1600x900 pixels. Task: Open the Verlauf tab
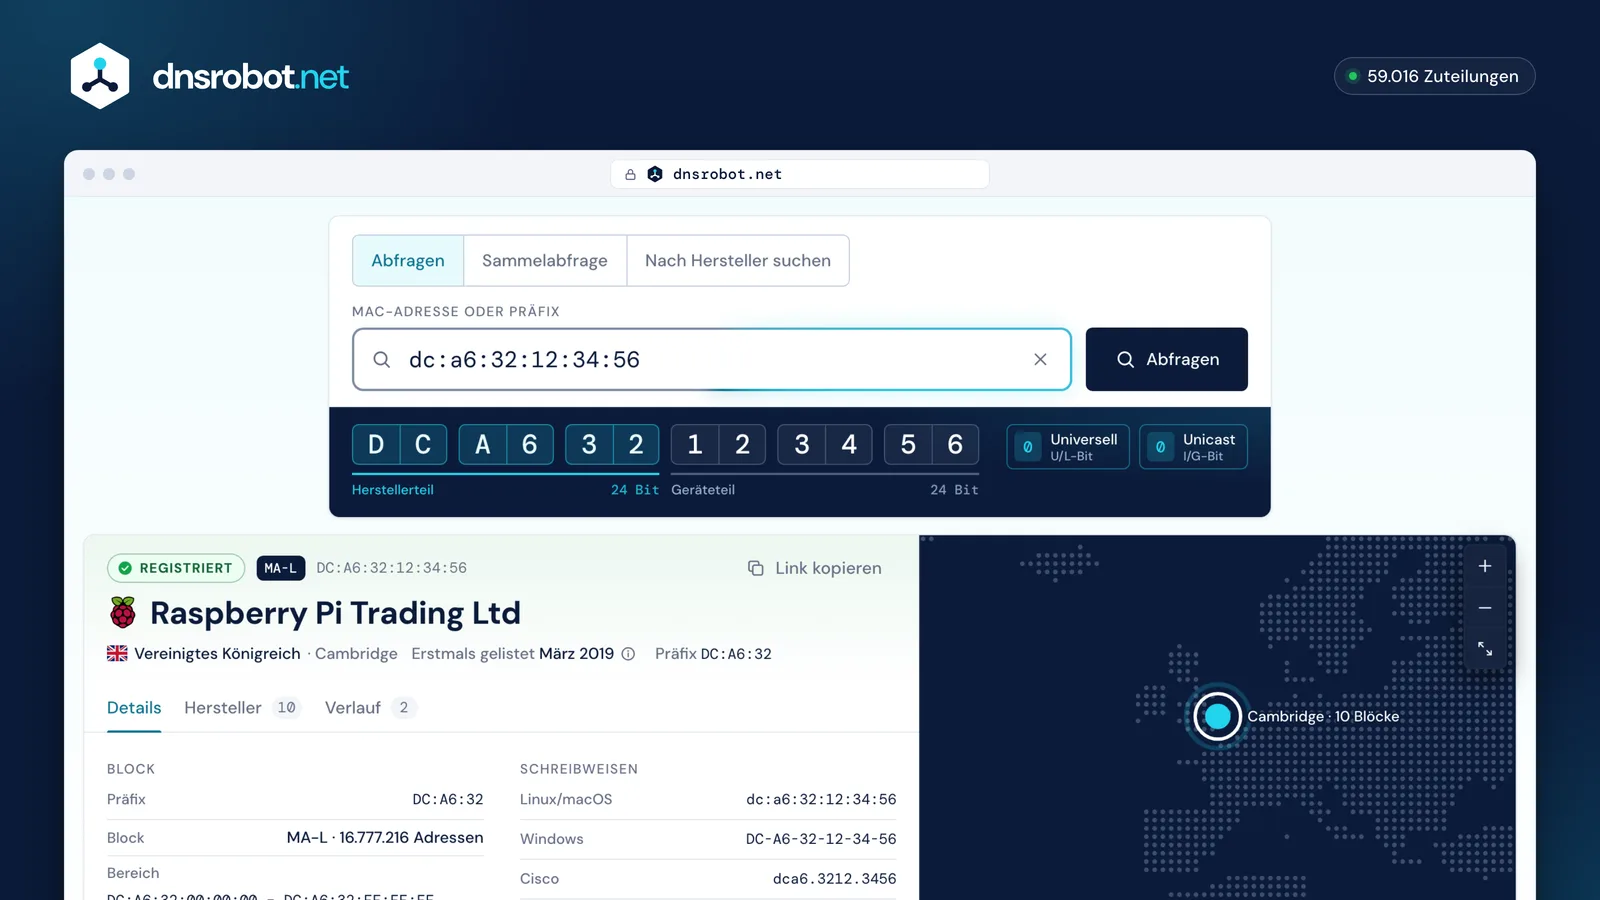click(x=370, y=708)
